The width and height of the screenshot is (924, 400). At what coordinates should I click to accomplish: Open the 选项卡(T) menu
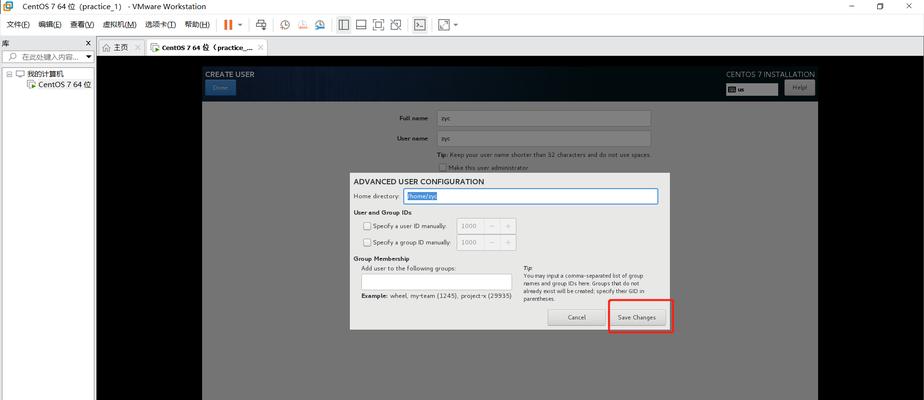click(x=160, y=25)
